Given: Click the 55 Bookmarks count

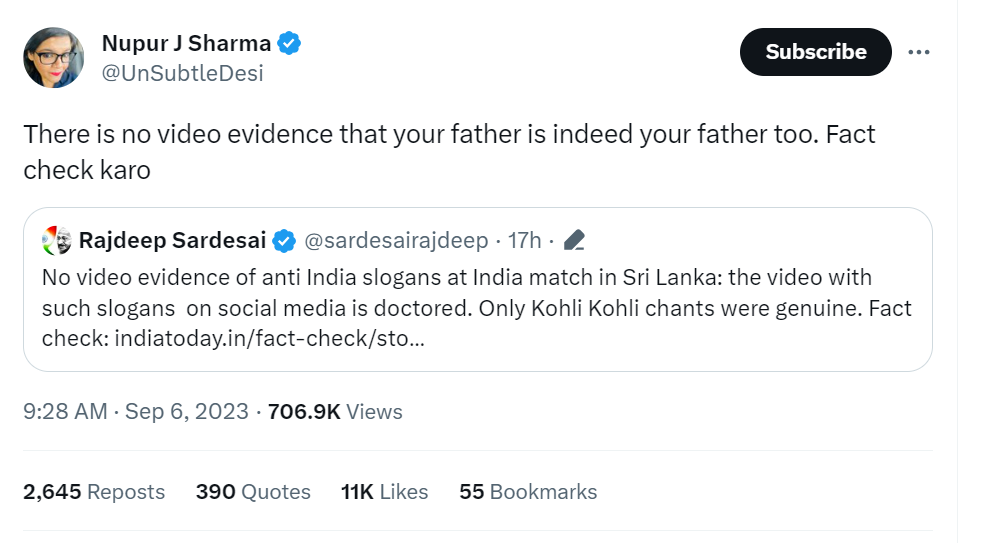Looking at the screenshot, I should 528,492.
